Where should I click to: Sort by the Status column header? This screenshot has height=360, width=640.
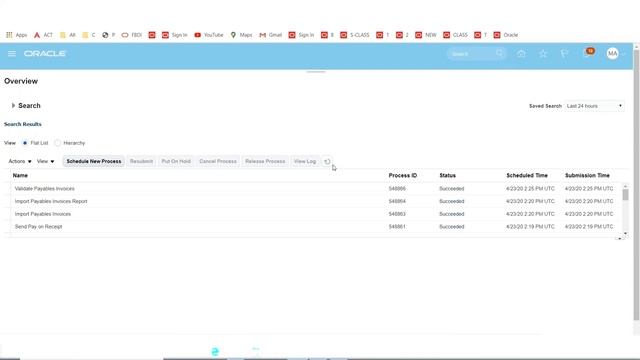pyautogui.click(x=447, y=176)
